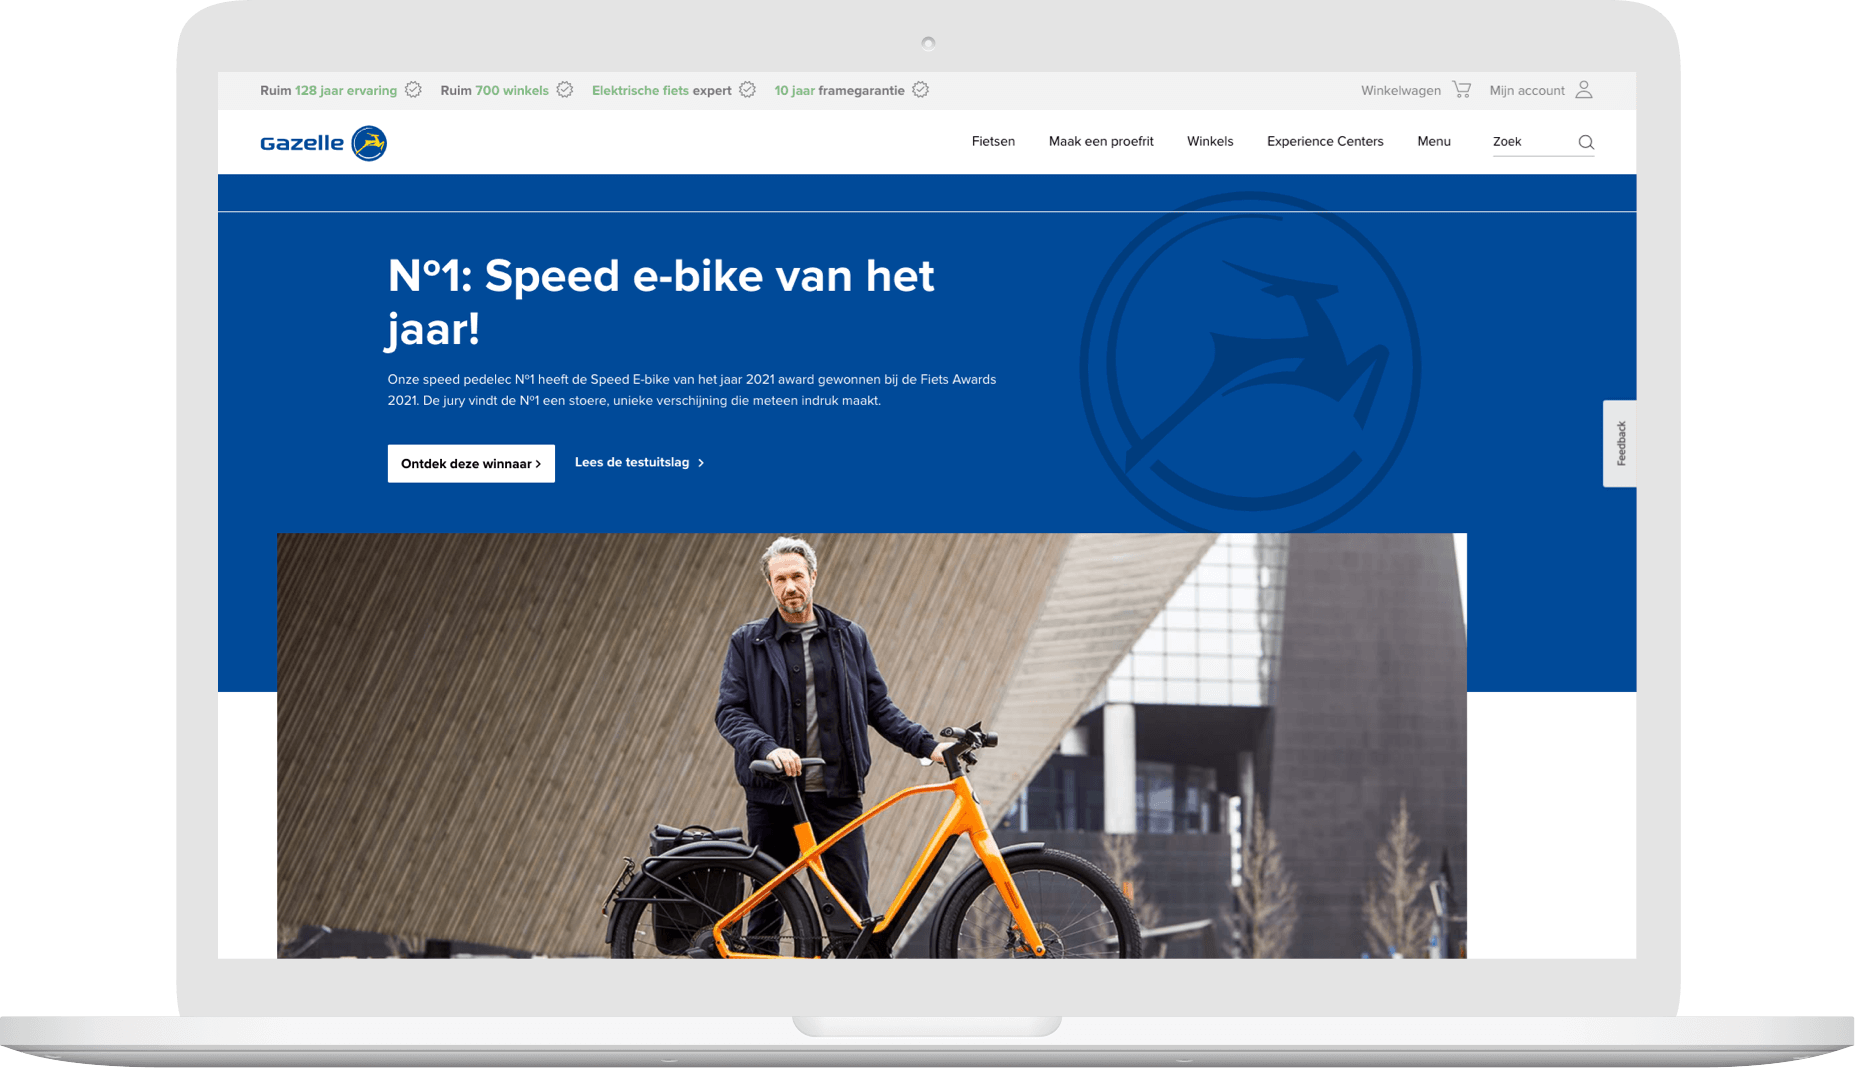Open the Menu navigation item
This screenshot has width=1856, height=1068.
pyautogui.click(x=1434, y=141)
